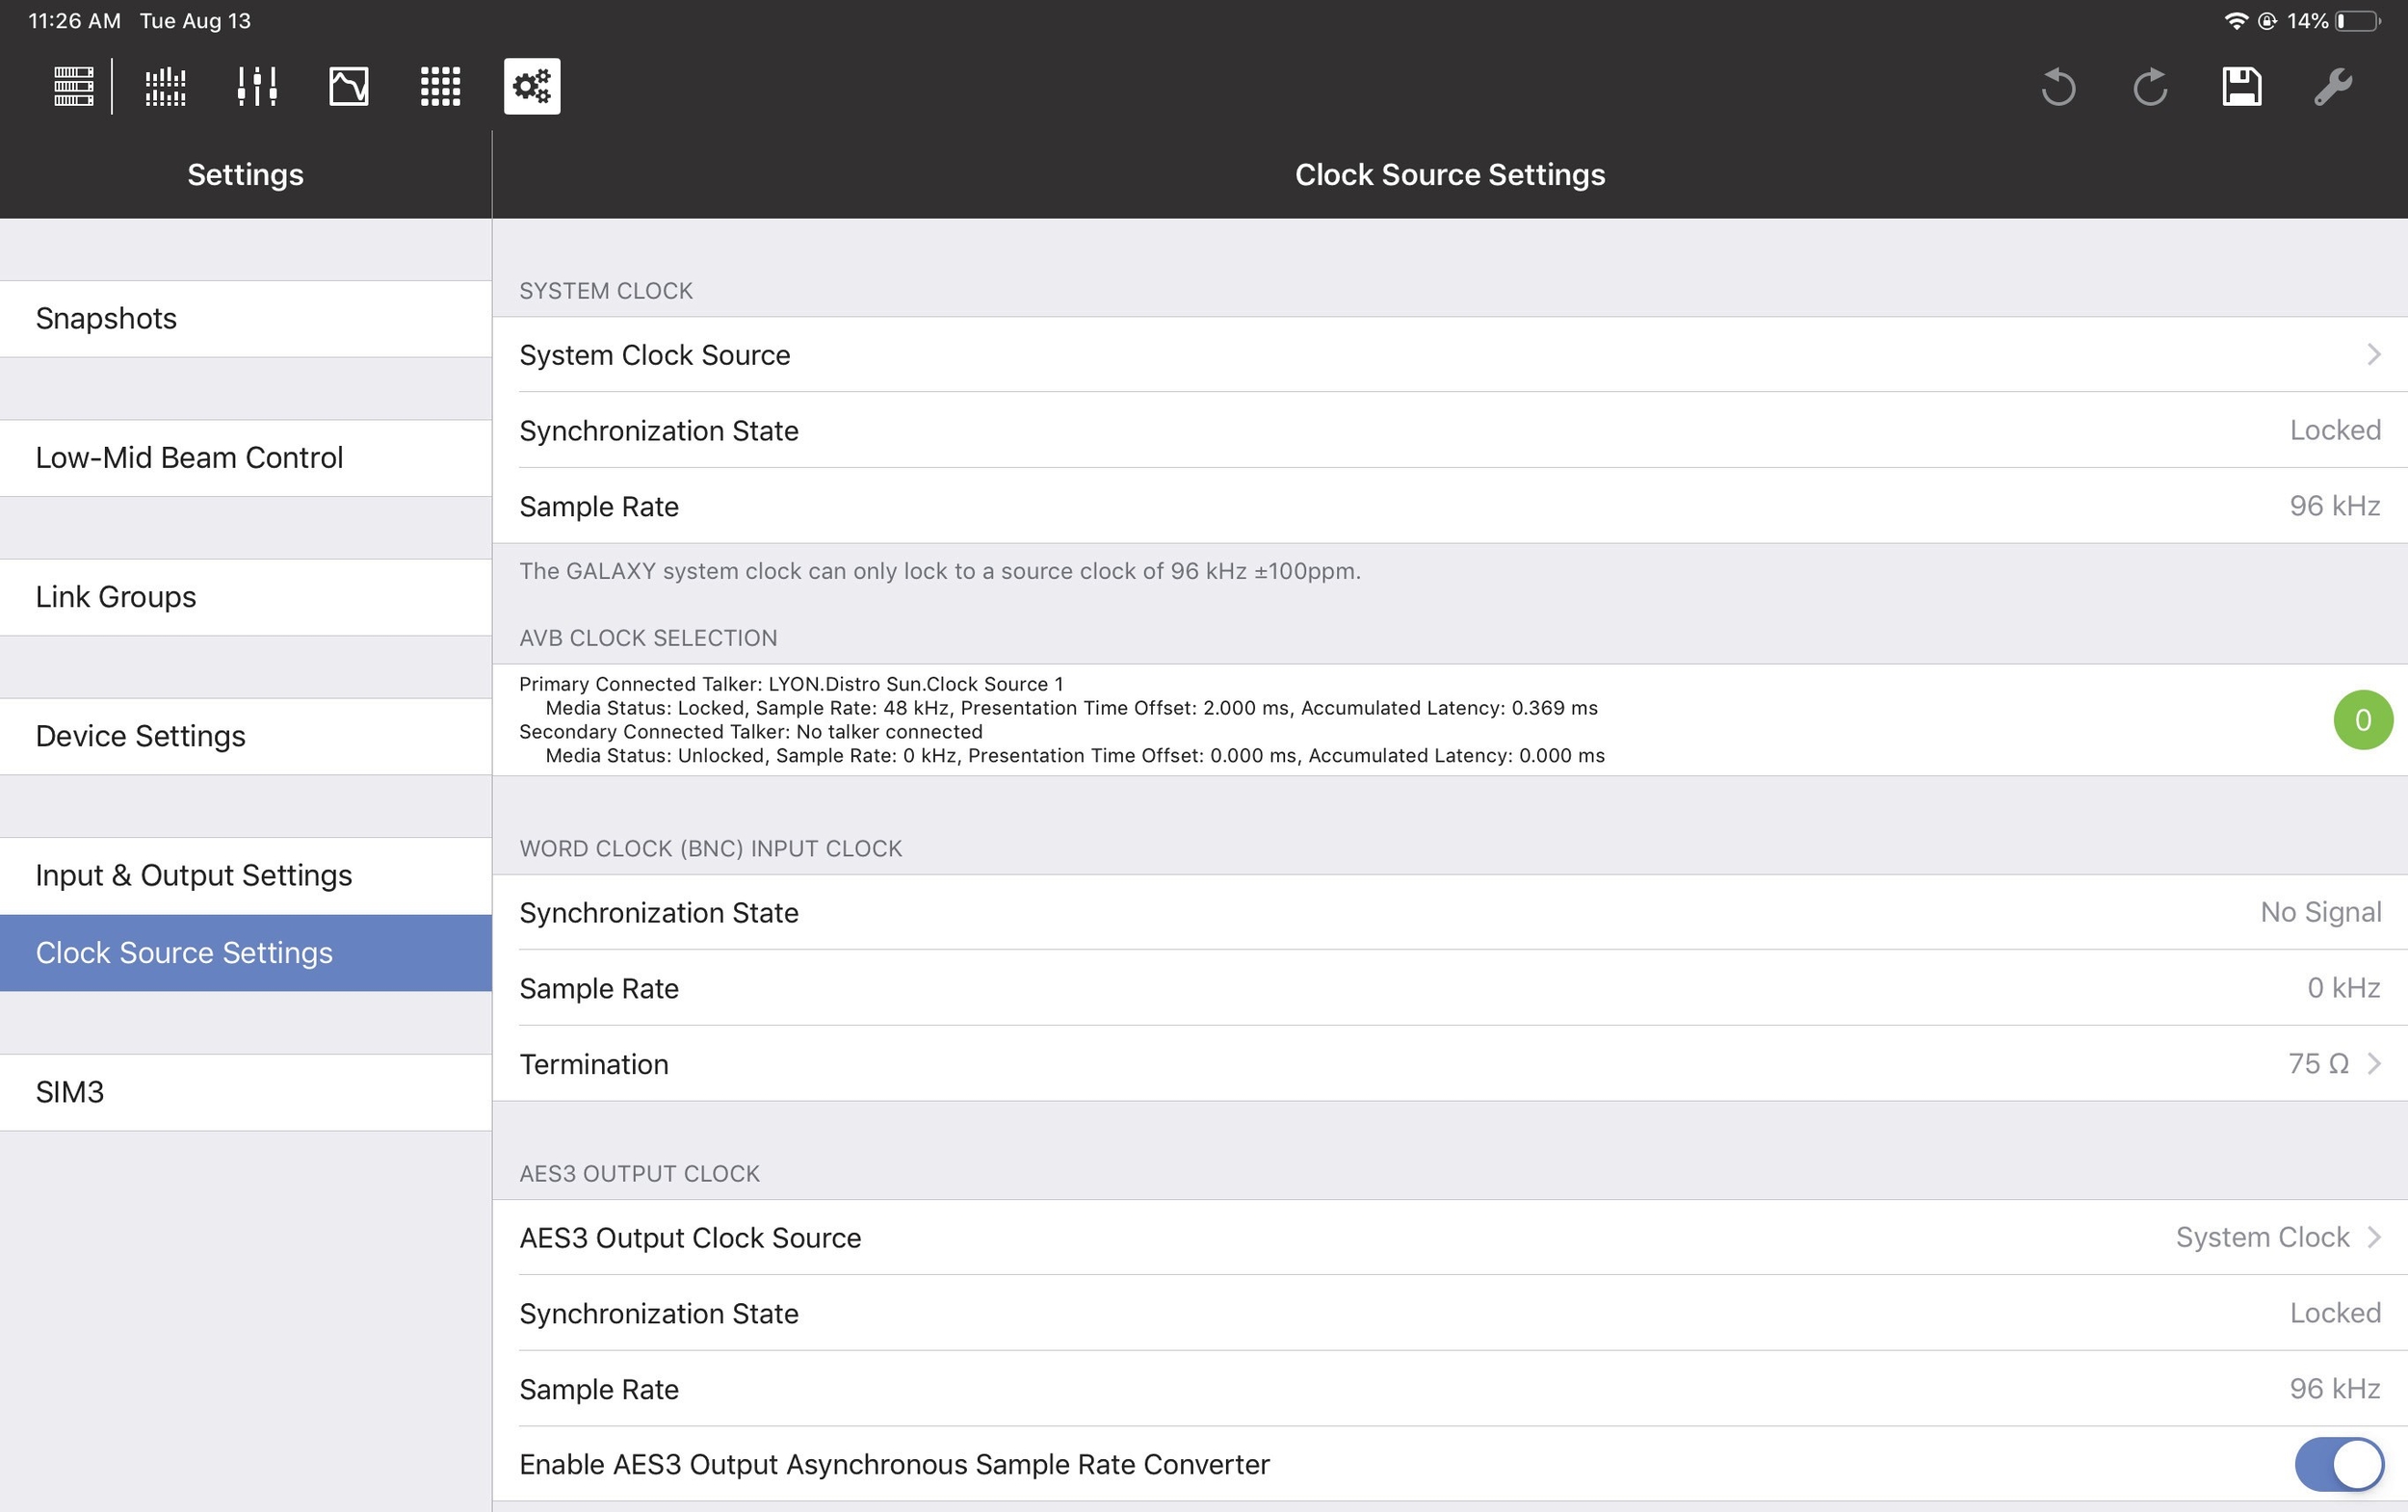Image resolution: width=2408 pixels, height=1512 pixels.
Task: Open Device Settings in the sidebar
Action: 245,736
